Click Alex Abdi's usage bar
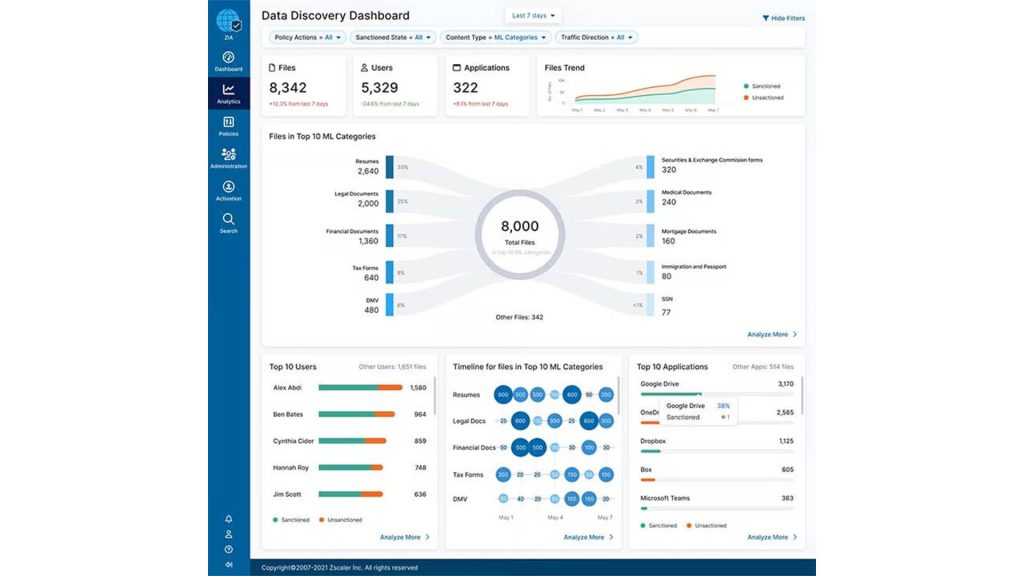The width and height of the screenshot is (1024, 576). (360, 387)
